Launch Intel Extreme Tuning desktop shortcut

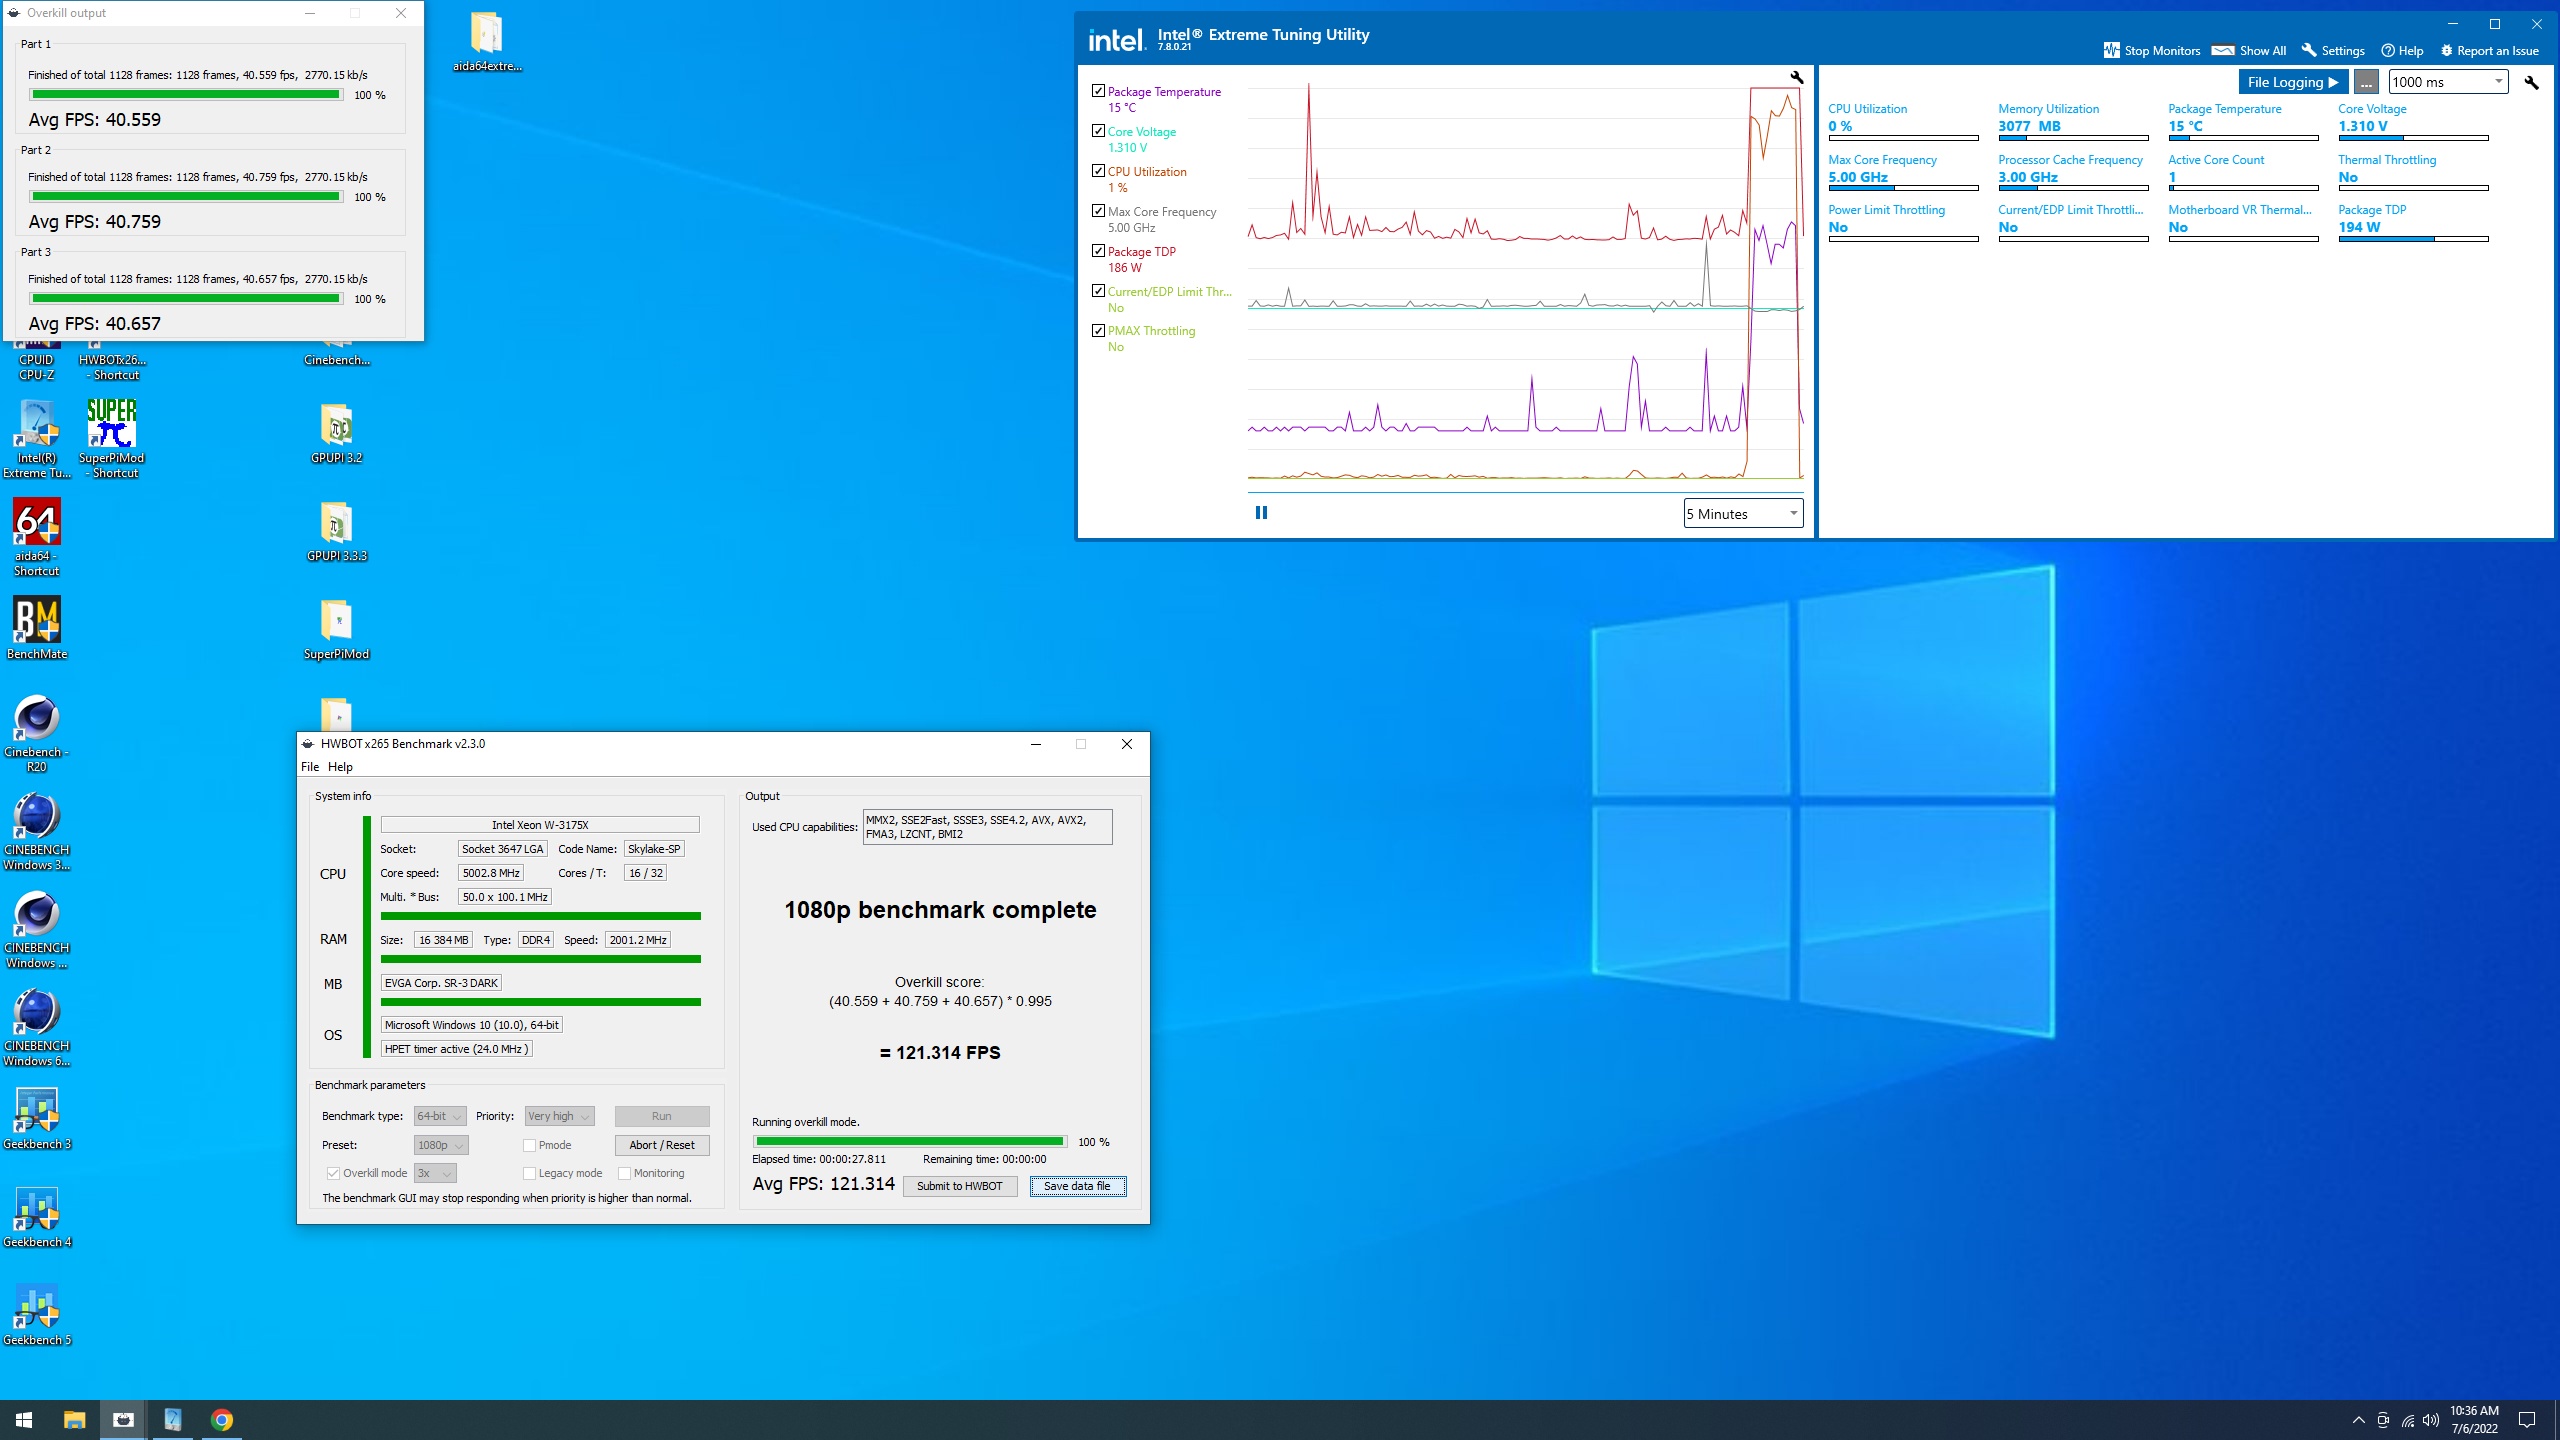pos(37,438)
